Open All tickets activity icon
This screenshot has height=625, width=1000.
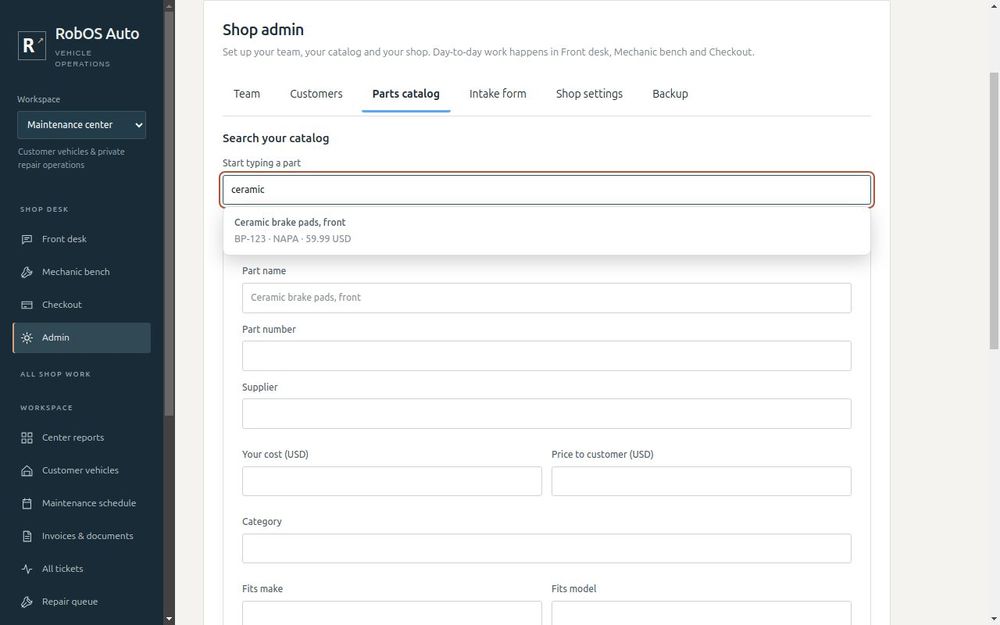click(x=27, y=569)
